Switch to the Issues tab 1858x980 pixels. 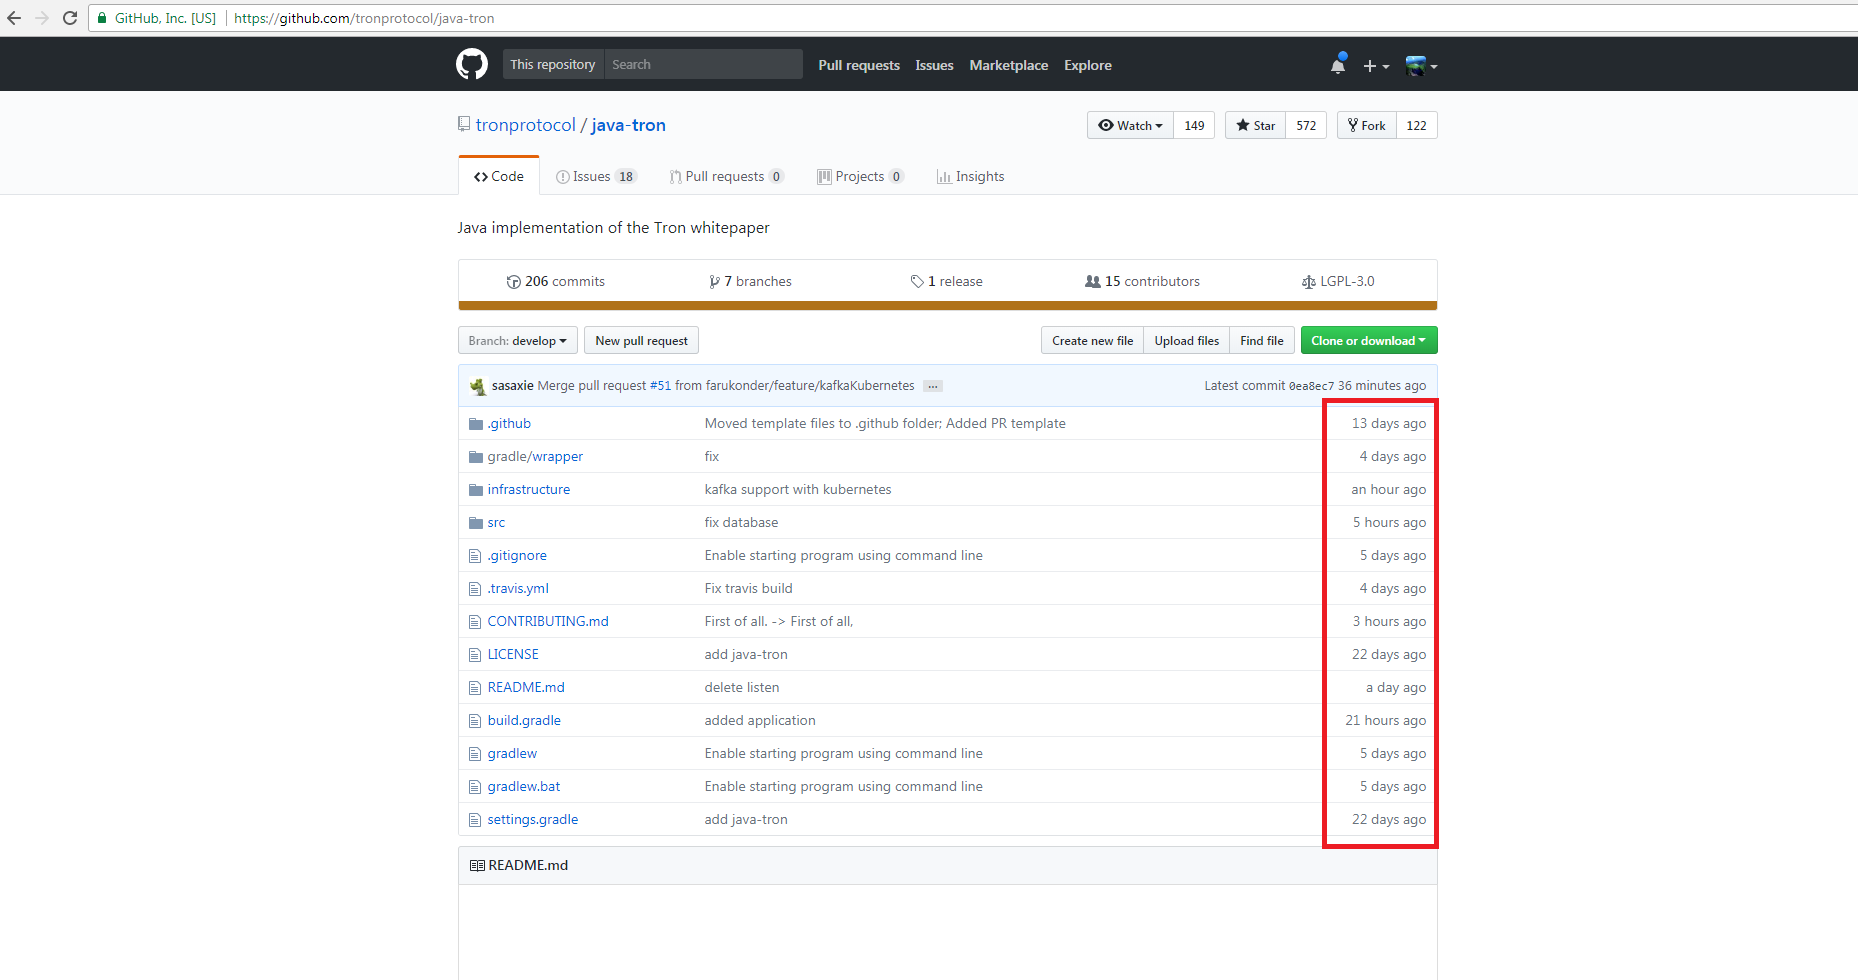(x=596, y=176)
